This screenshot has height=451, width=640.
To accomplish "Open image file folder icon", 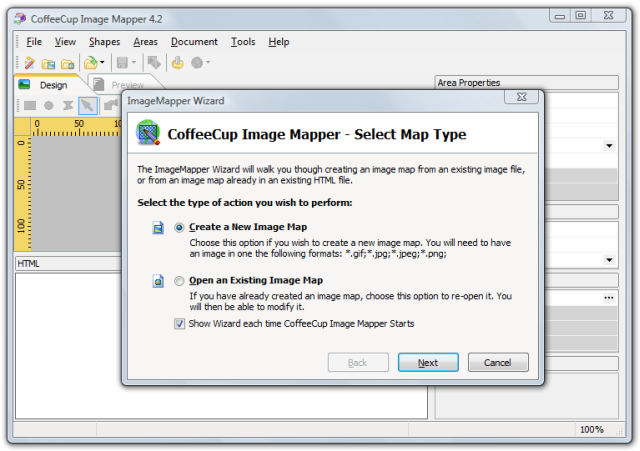I will pos(48,64).
